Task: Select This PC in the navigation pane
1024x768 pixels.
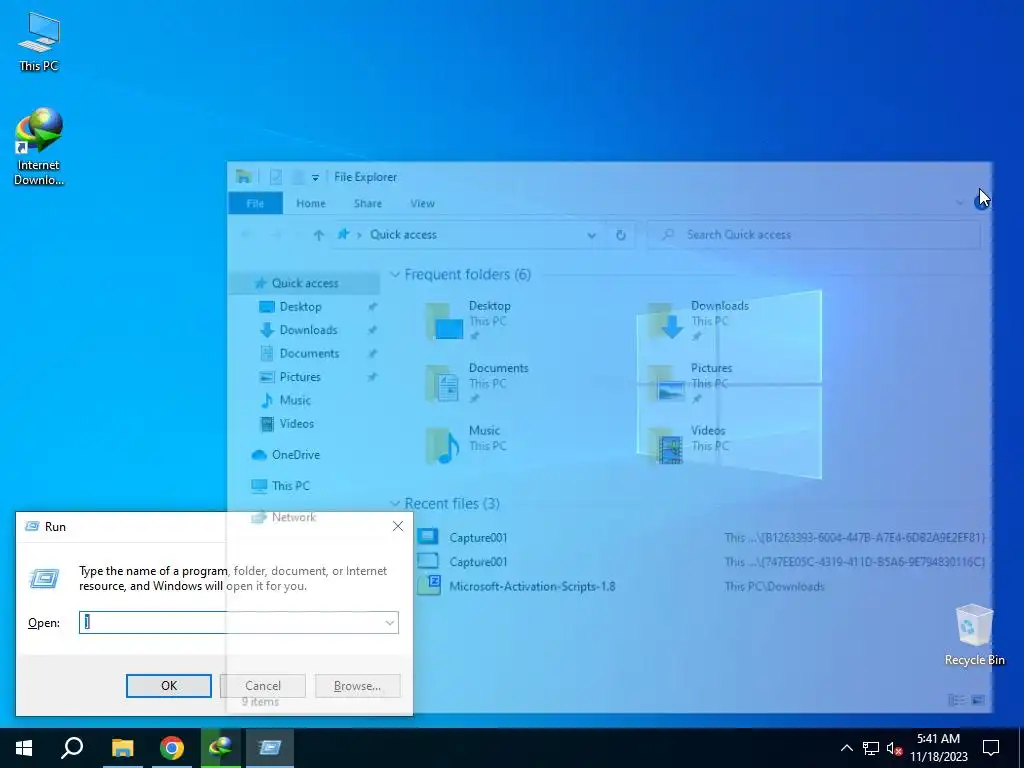Action: [291, 486]
